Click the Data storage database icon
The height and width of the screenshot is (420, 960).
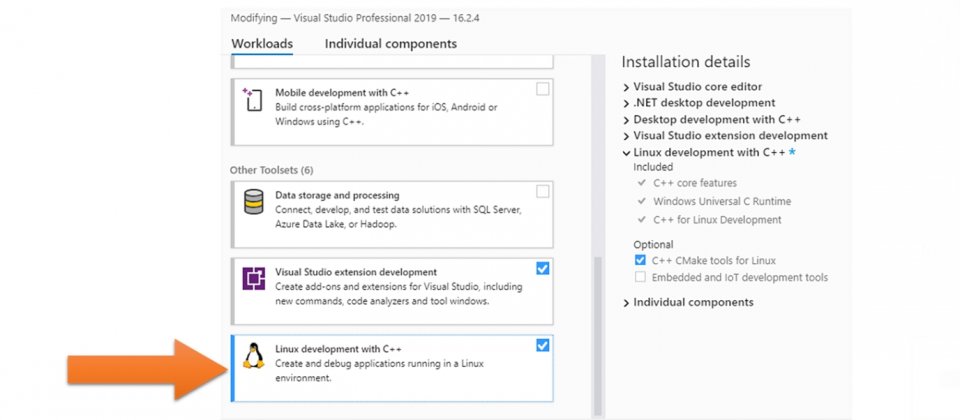pyautogui.click(x=253, y=201)
